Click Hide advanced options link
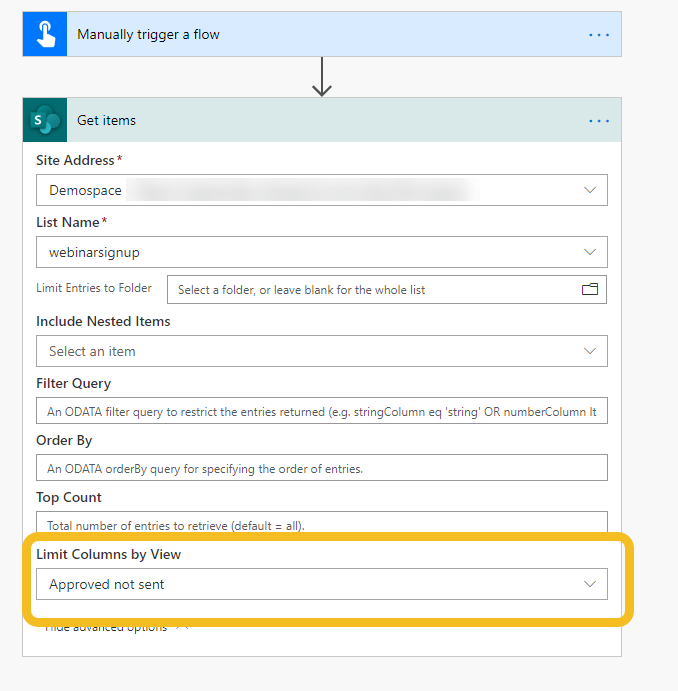The width and height of the screenshot is (678, 691). tap(110, 628)
